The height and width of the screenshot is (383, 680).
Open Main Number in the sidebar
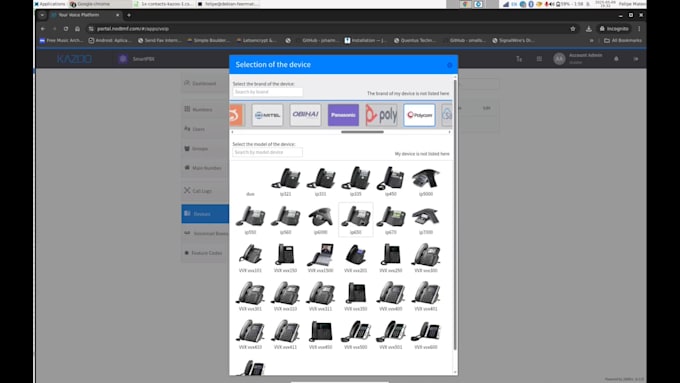coord(204,168)
